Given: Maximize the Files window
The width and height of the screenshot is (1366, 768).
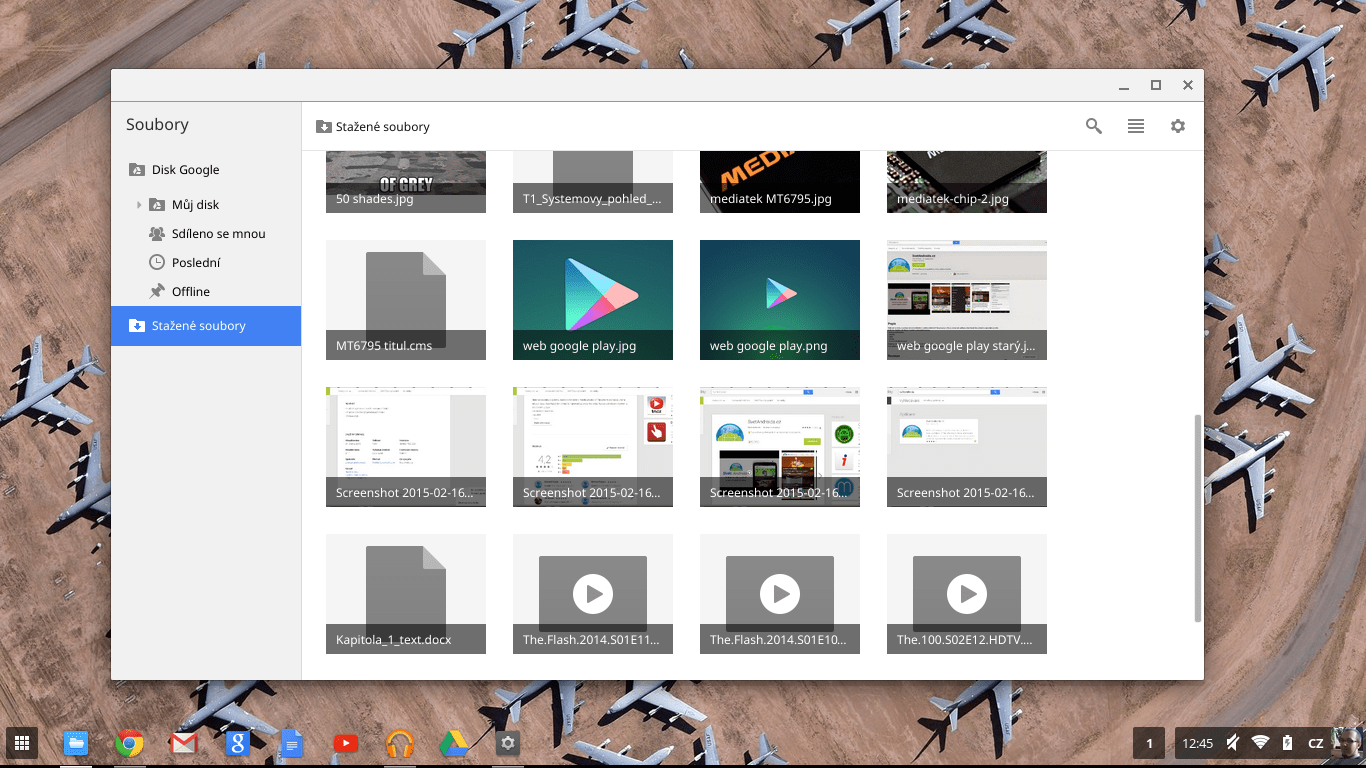Looking at the screenshot, I should pos(1156,85).
